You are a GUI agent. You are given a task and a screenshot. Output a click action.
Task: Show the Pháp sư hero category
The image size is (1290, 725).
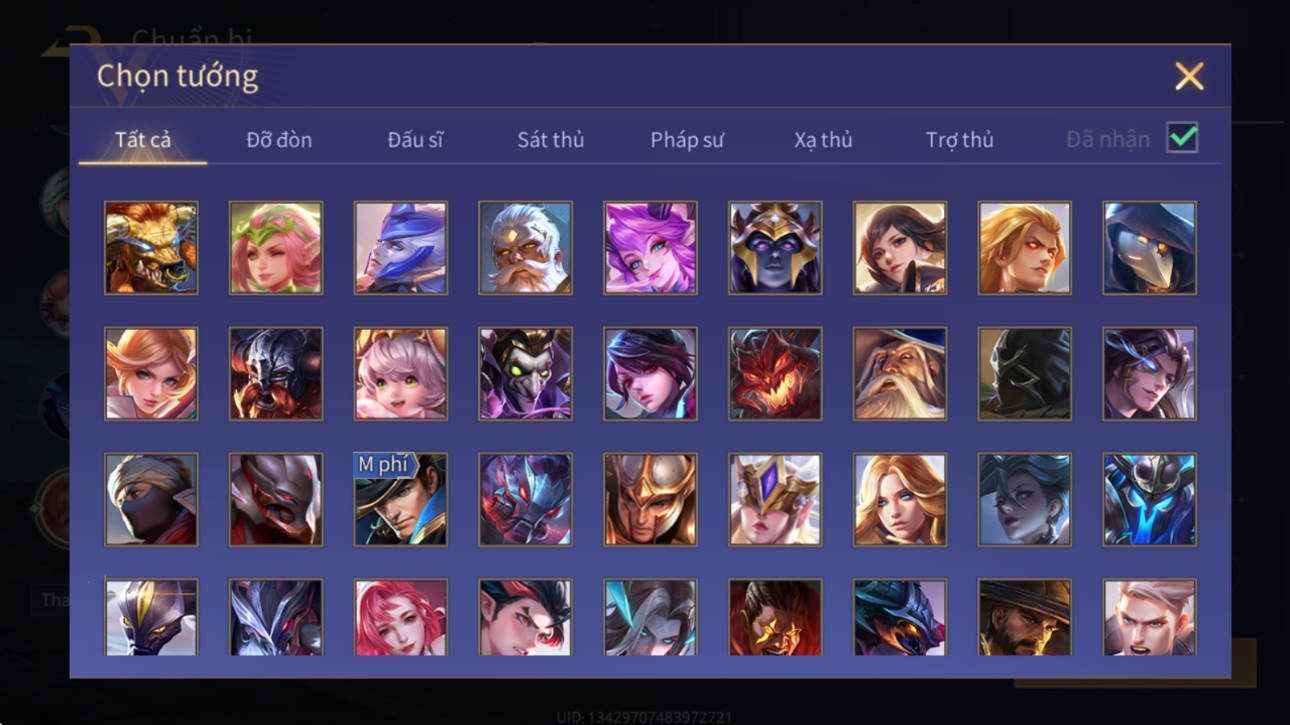pos(687,140)
